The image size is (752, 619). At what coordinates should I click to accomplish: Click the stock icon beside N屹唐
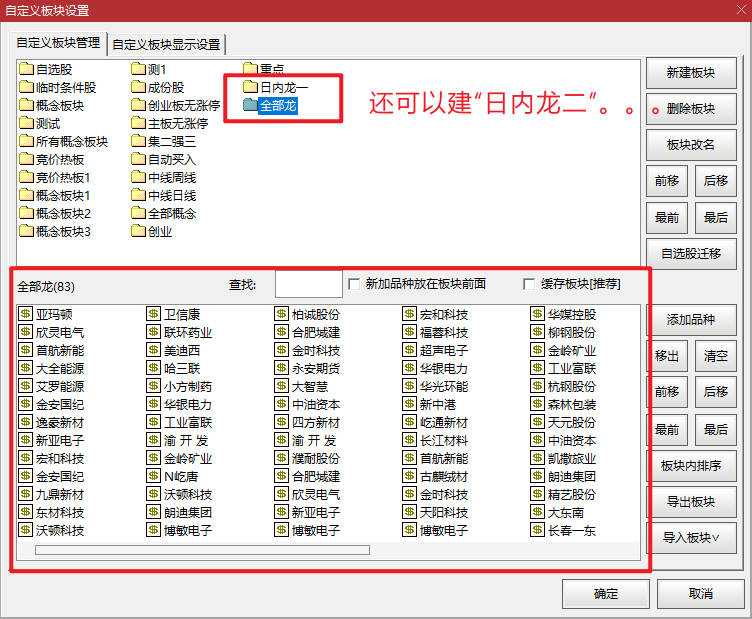click(153, 476)
